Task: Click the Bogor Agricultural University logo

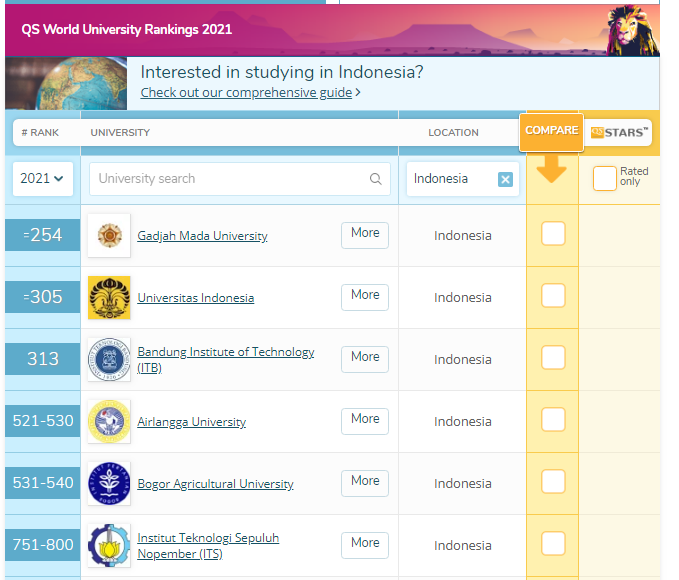Action: pyautogui.click(x=108, y=483)
